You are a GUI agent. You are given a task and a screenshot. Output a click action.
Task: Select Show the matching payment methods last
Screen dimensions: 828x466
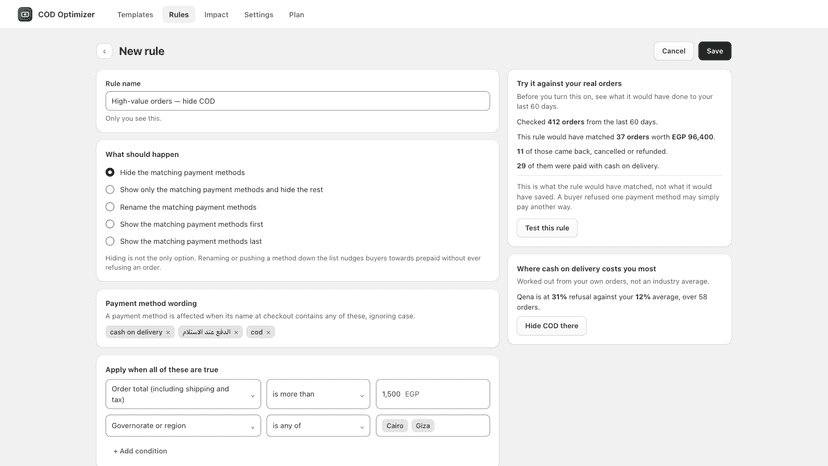coord(110,241)
